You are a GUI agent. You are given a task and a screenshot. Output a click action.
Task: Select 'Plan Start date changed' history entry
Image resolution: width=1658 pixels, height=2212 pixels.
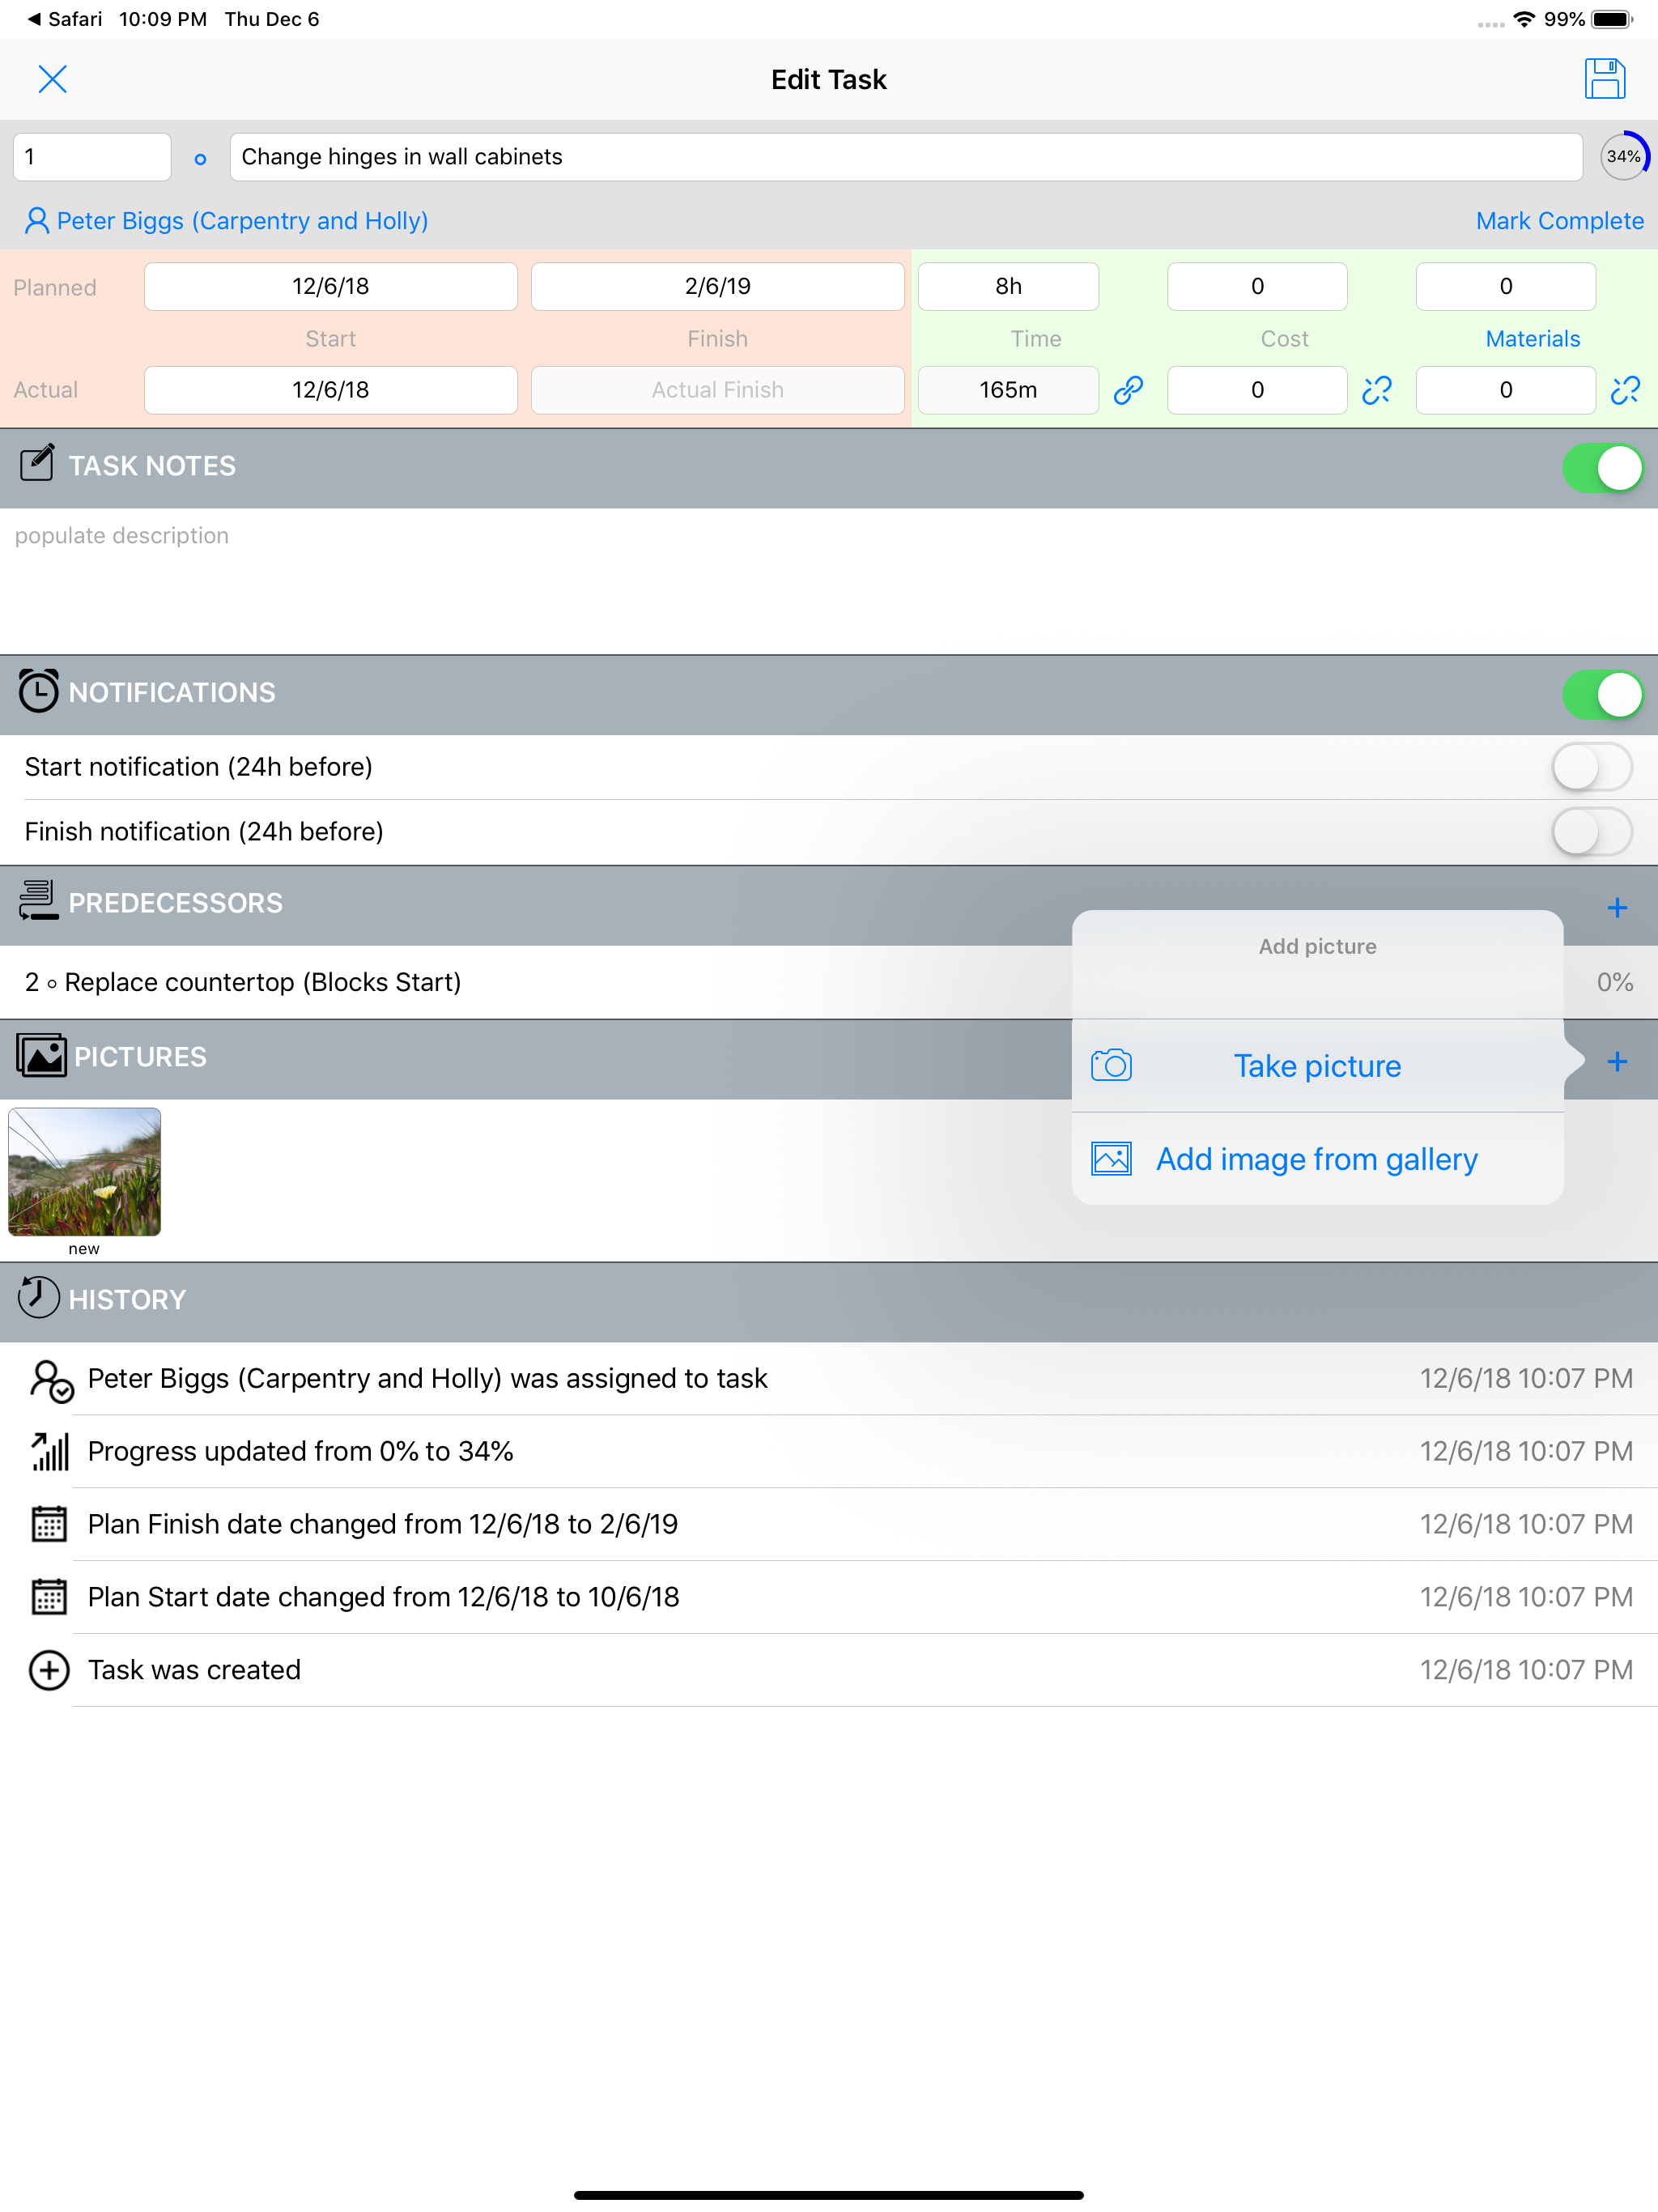tap(829, 1598)
